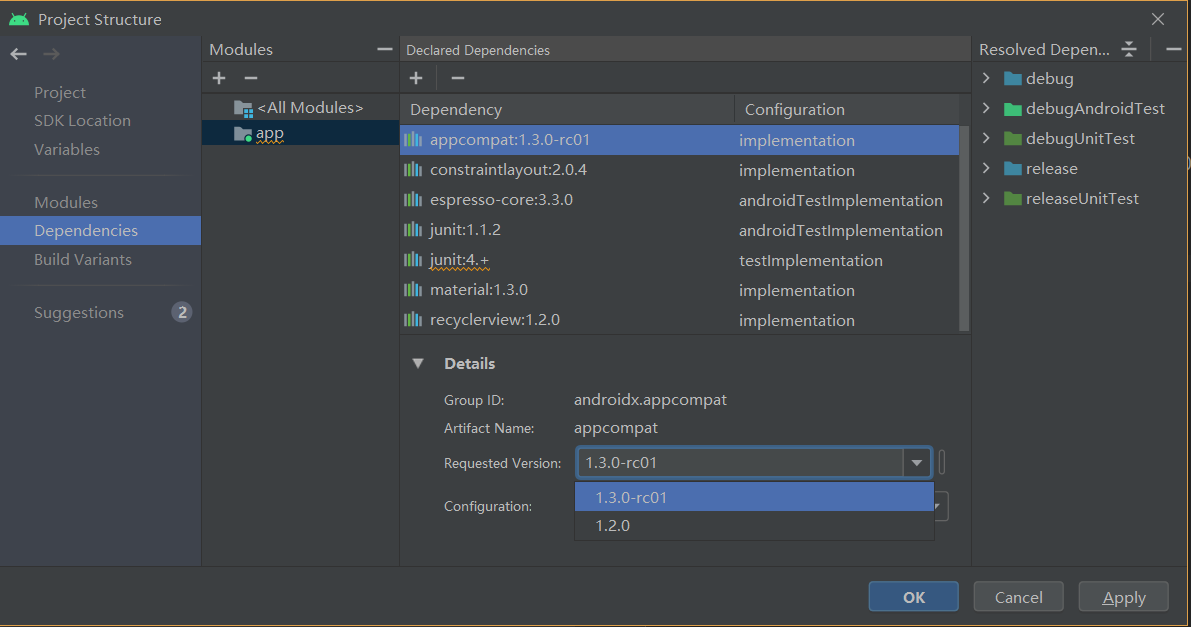
Task: Click the androidx.appcompat Group ID value
Action: (650, 400)
